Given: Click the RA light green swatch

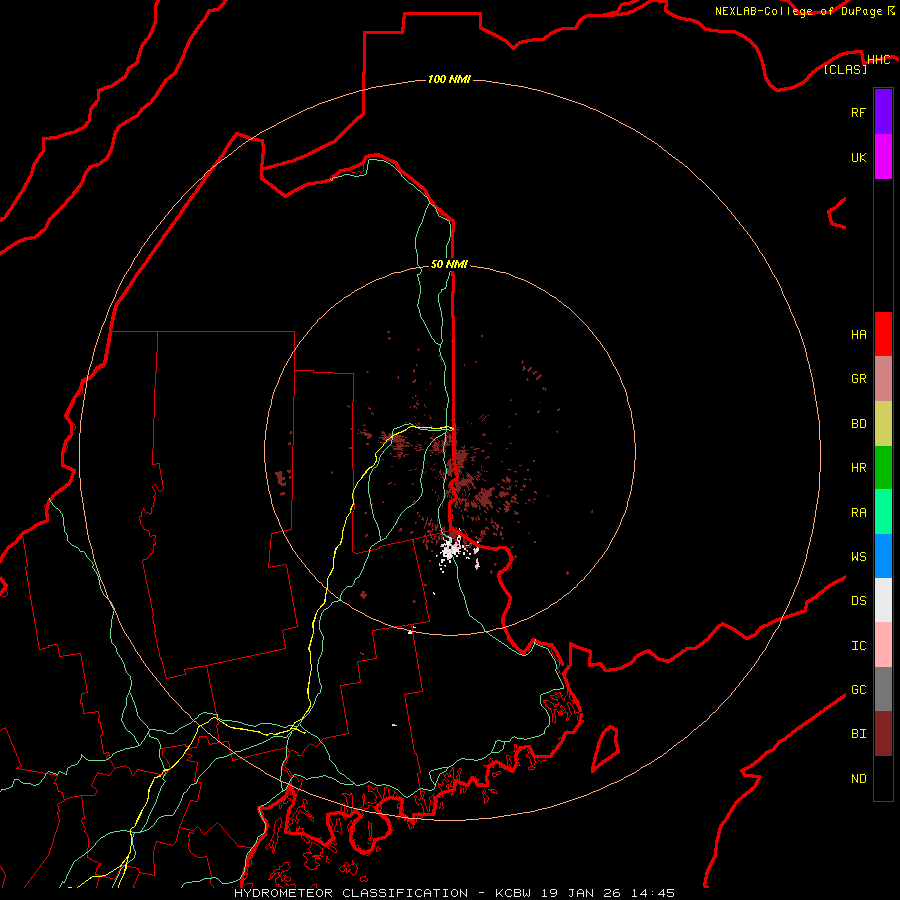Looking at the screenshot, I should (883, 512).
